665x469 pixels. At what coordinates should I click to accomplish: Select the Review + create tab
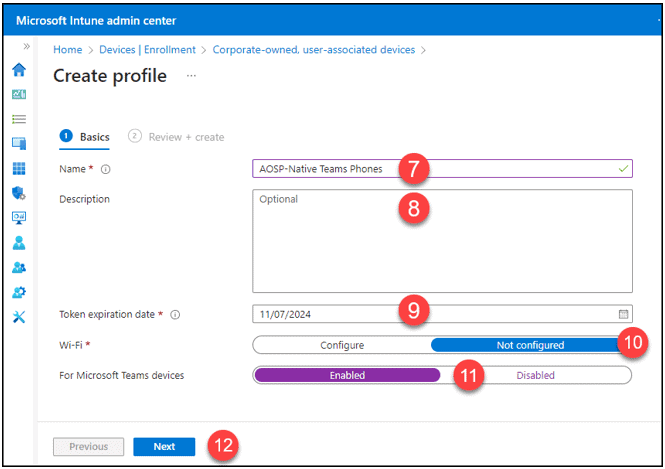coord(176,137)
